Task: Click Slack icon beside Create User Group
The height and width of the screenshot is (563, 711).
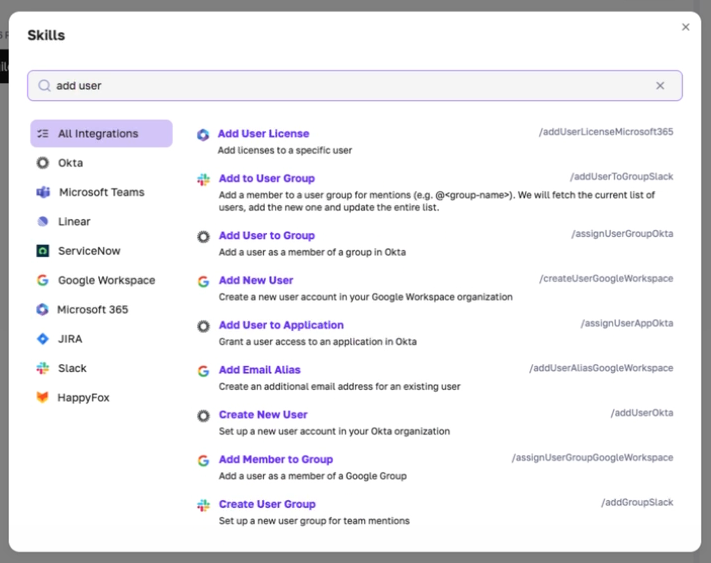Action: (x=203, y=505)
